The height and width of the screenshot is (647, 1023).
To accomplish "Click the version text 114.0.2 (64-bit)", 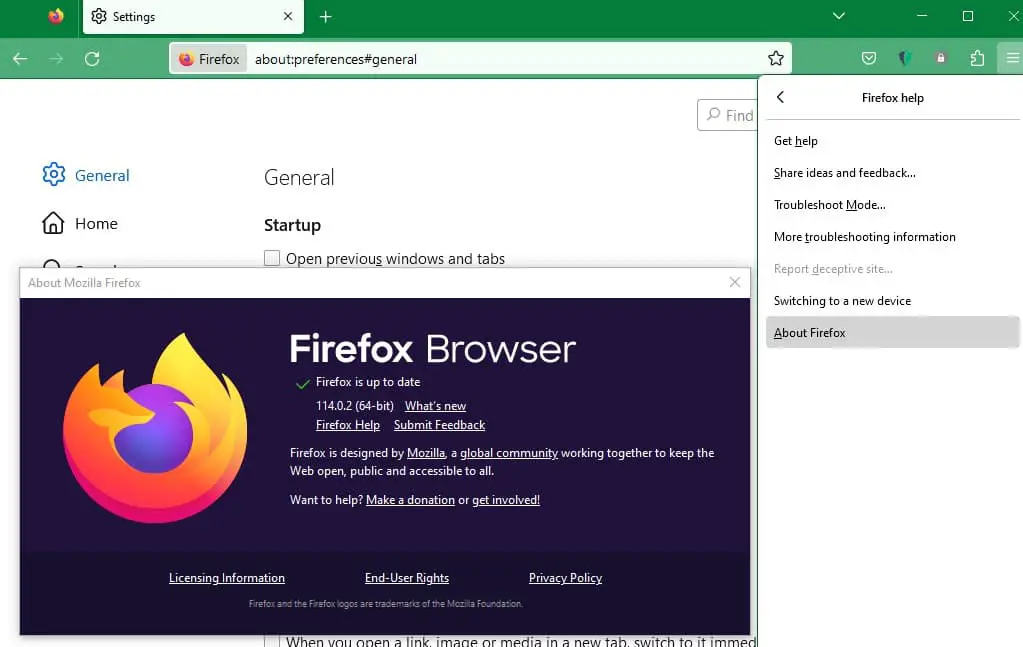I will pos(355,406).
